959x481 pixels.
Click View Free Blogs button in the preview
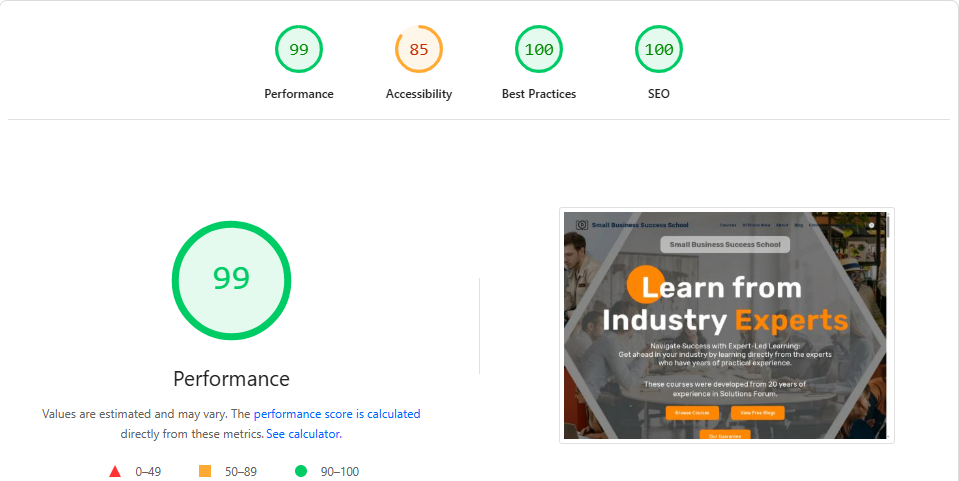pos(757,412)
